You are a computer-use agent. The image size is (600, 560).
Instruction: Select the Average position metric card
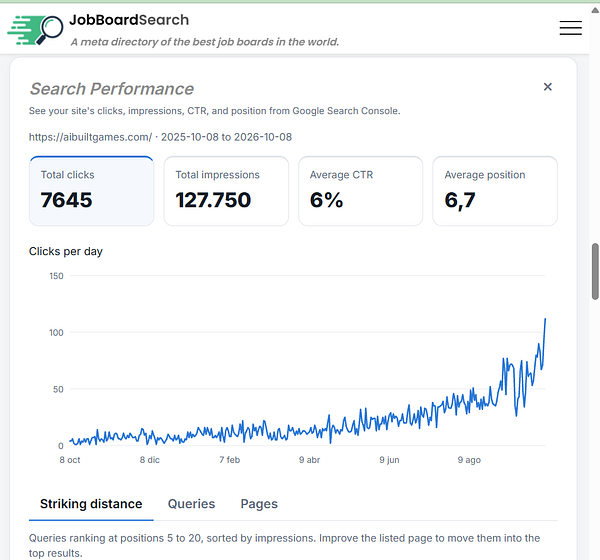point(495,191)
